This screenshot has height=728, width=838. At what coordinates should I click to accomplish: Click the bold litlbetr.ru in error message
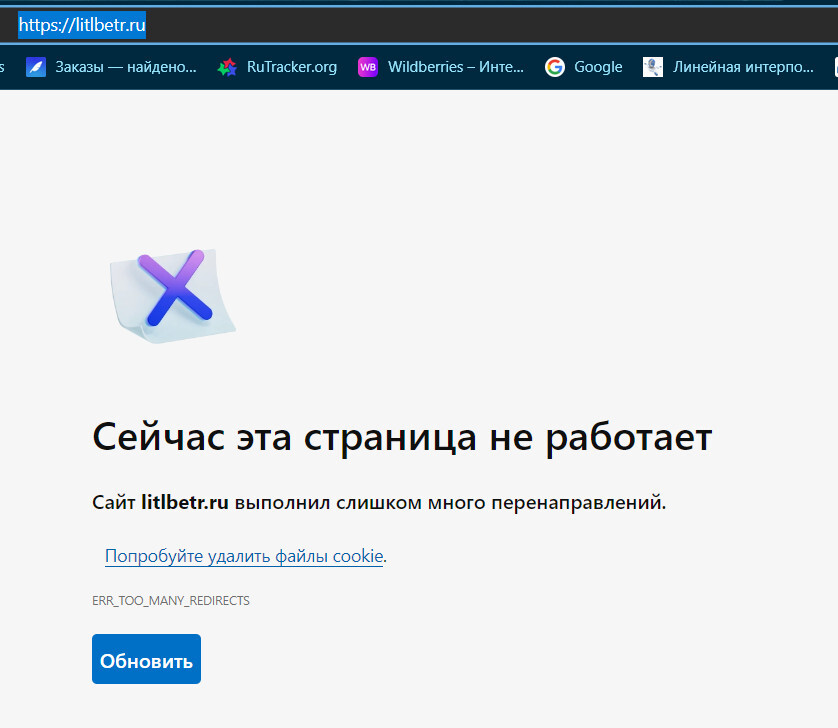185,502
